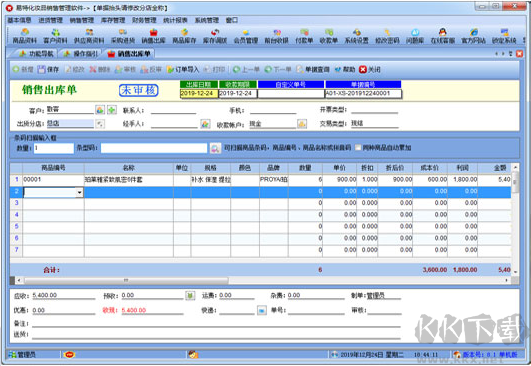The image size is (531, 366).
Task: Open 财务管理 menu
Action: coord(144,20)
